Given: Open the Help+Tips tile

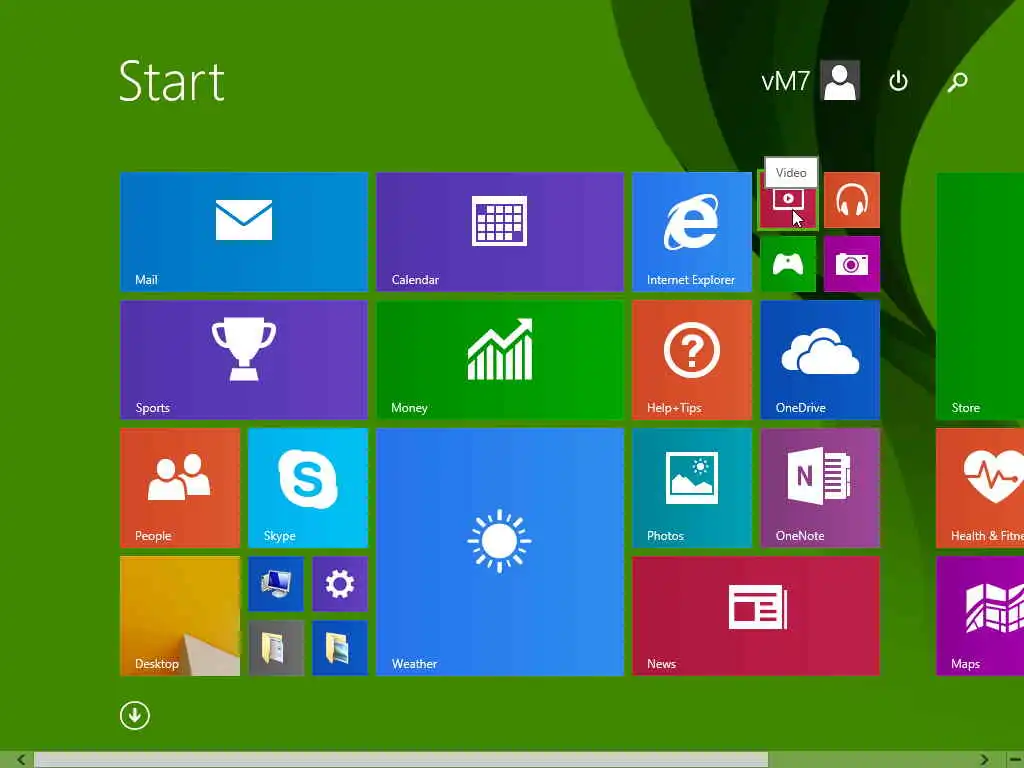Looking at the screenshot, I should pyautogui.click(x=692, y=360).
